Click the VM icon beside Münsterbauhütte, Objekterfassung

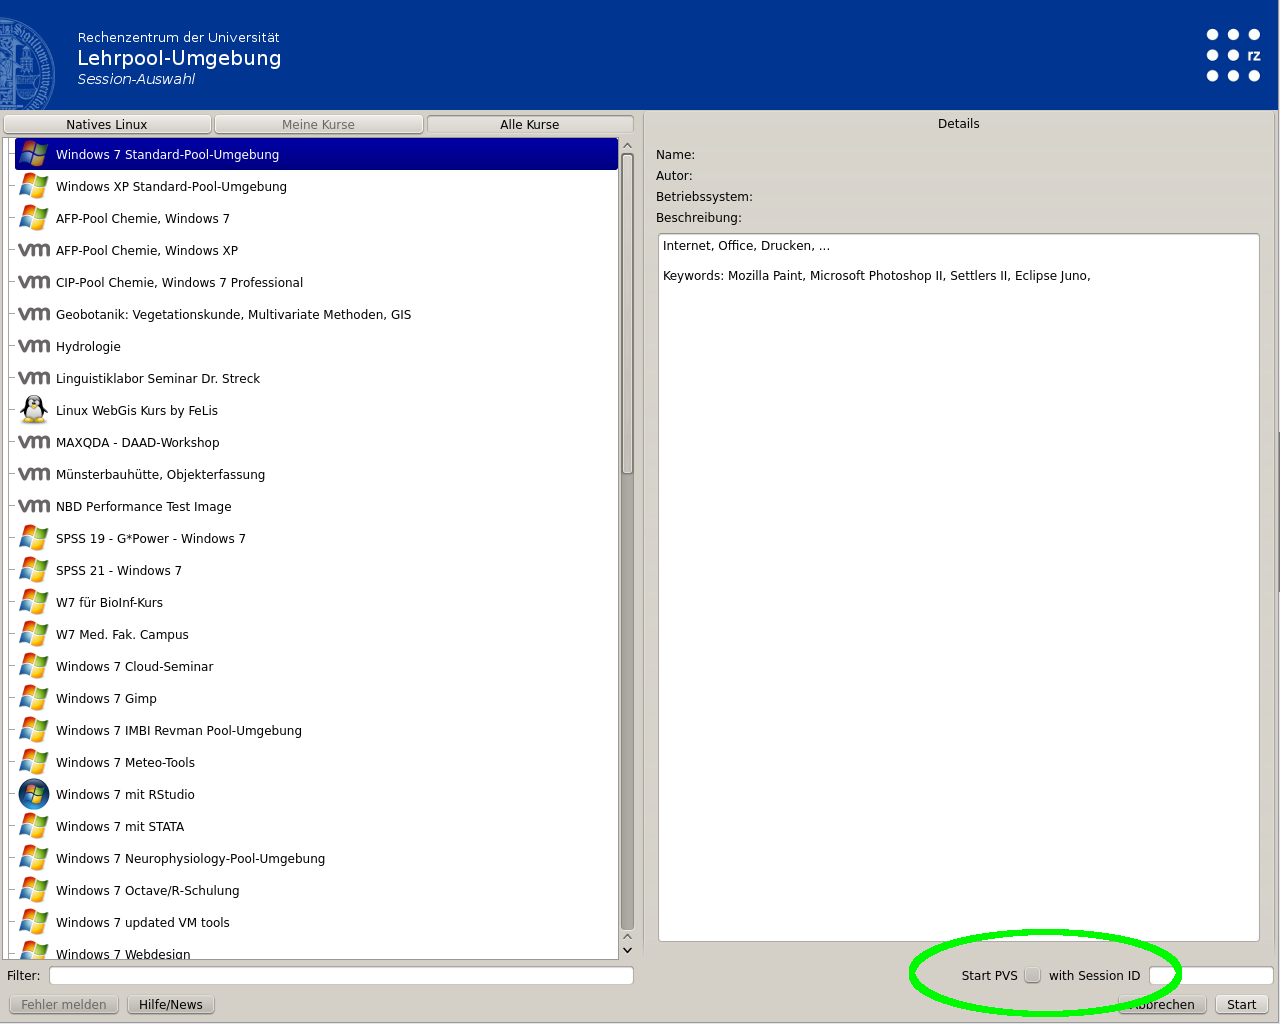pos(34,474)
